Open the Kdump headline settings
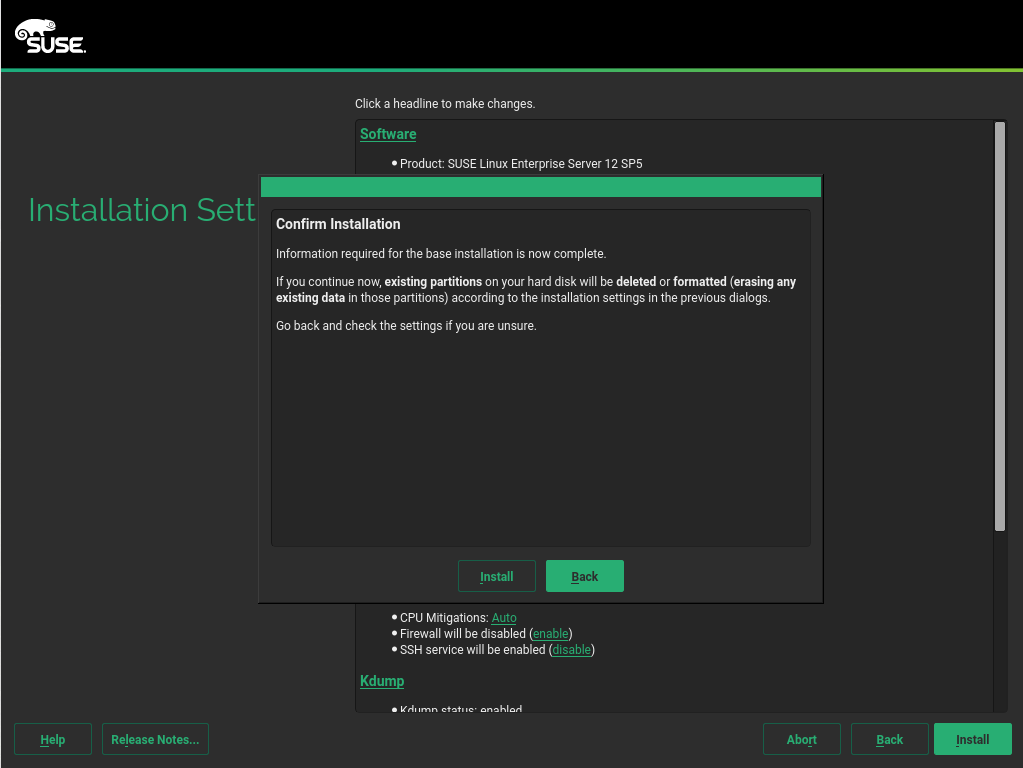The height and width of the screenshot is (768, 1023). pyautogui.click(x=382, y=681)
